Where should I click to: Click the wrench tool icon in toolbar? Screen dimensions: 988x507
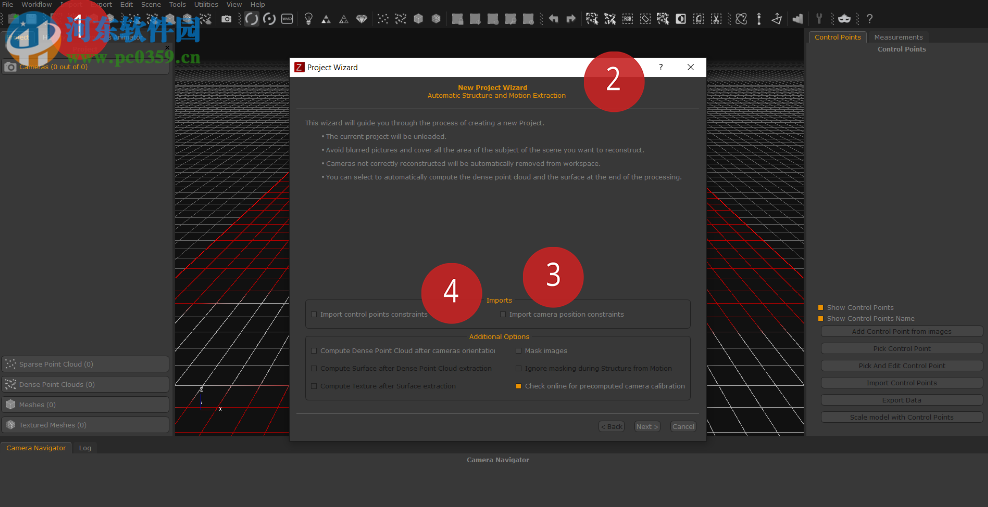pos(819,19)
